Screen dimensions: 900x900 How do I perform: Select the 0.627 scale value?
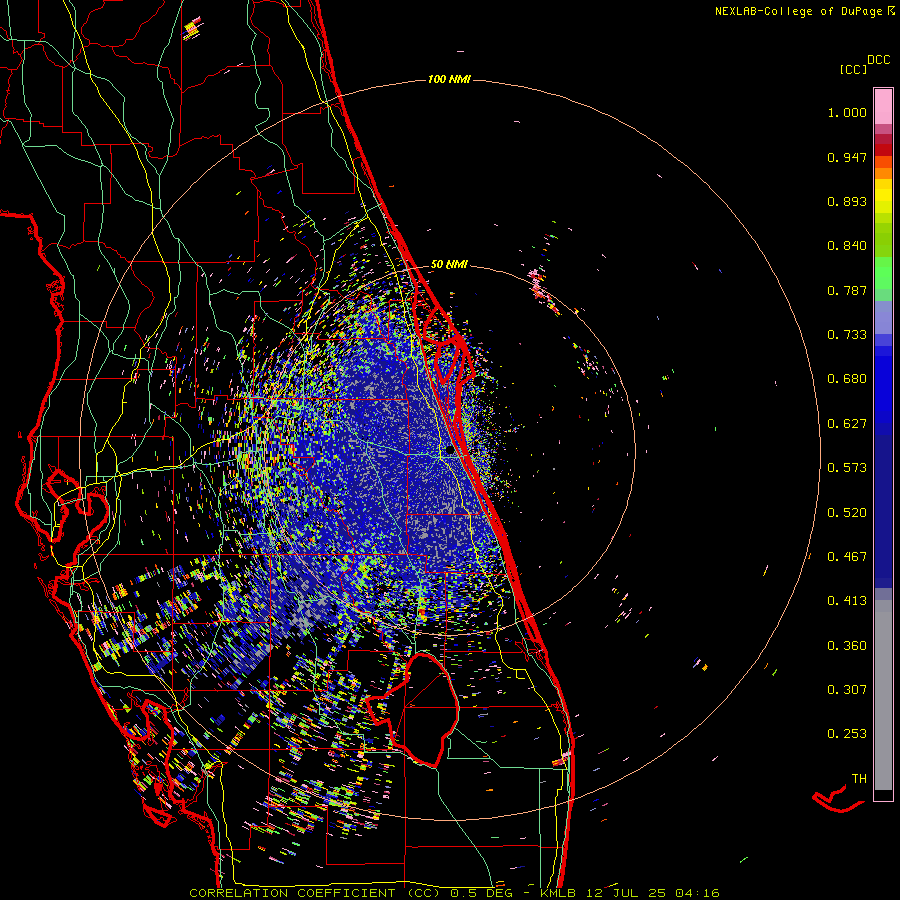(x=847, y=424)
